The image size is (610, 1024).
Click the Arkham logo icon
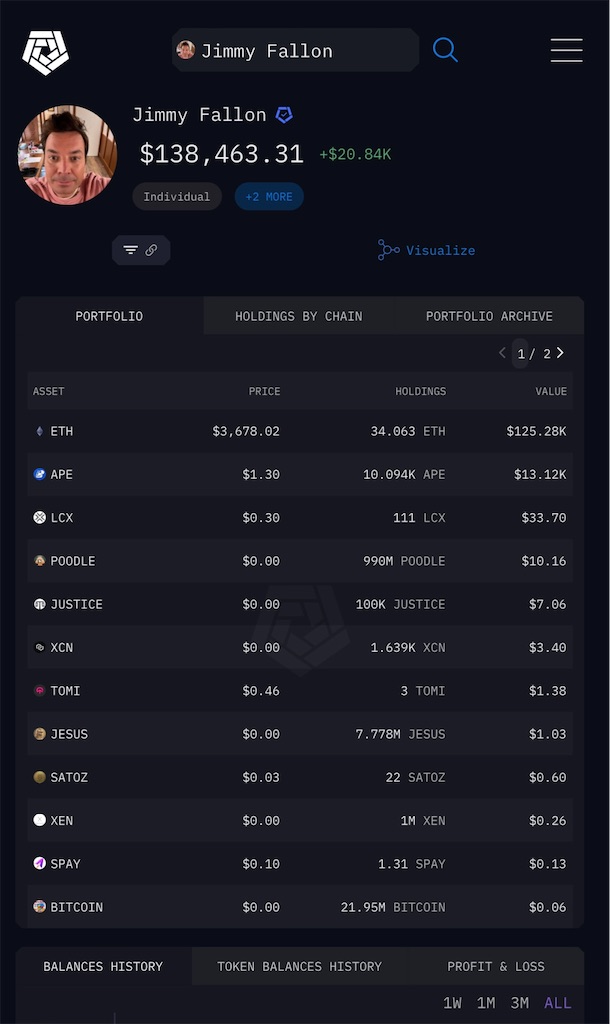click(x=45, y=52)
